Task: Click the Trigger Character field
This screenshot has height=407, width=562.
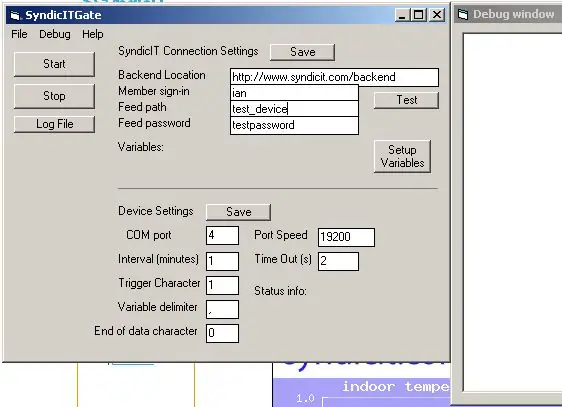Action: coord(222,286)
